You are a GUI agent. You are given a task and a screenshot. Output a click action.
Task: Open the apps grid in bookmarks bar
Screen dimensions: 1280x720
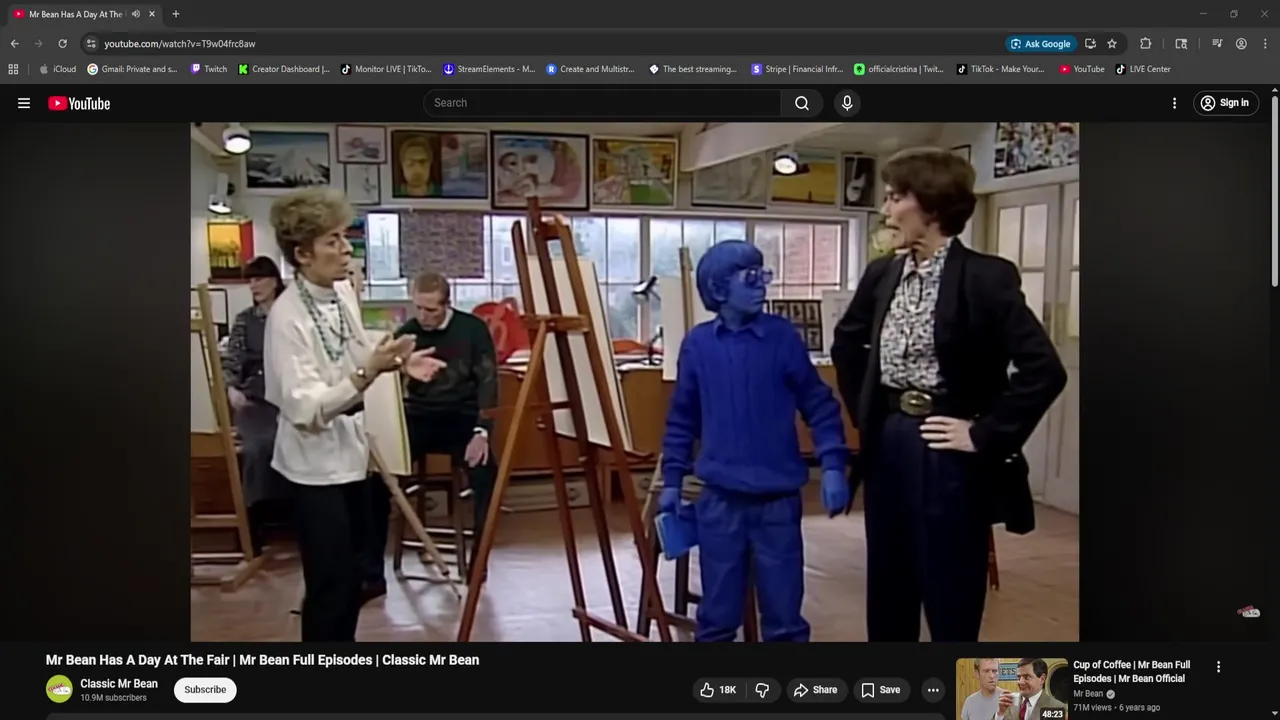[13, 69]
